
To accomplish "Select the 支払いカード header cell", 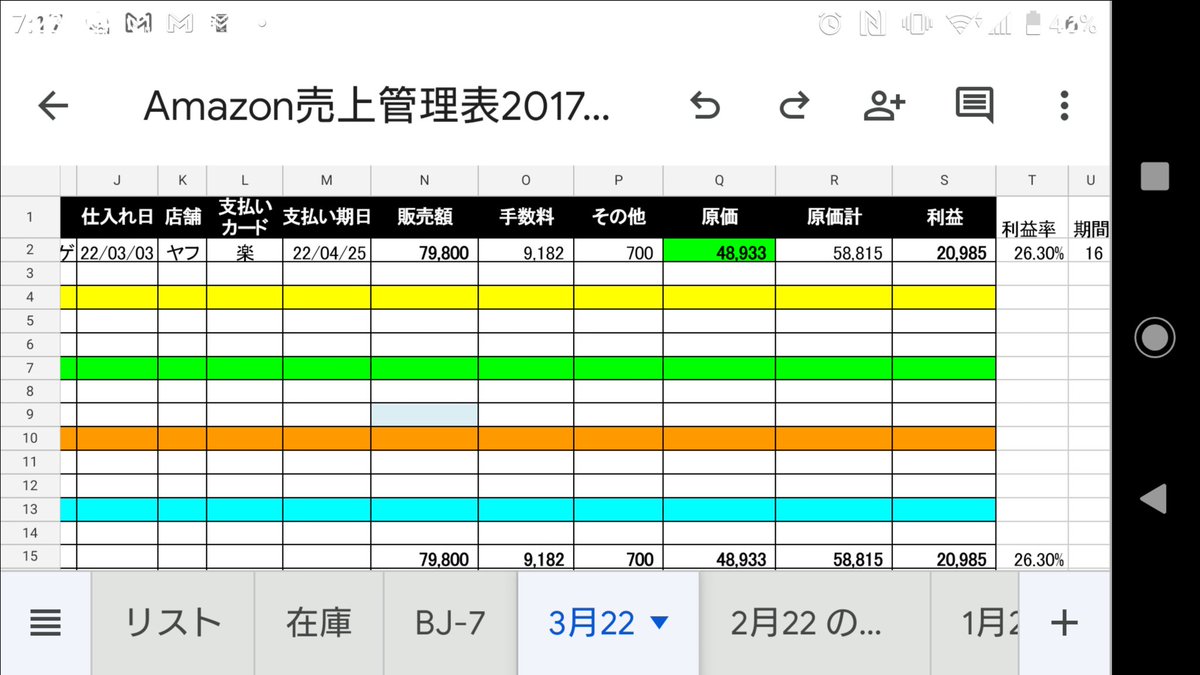I will 245,218.
